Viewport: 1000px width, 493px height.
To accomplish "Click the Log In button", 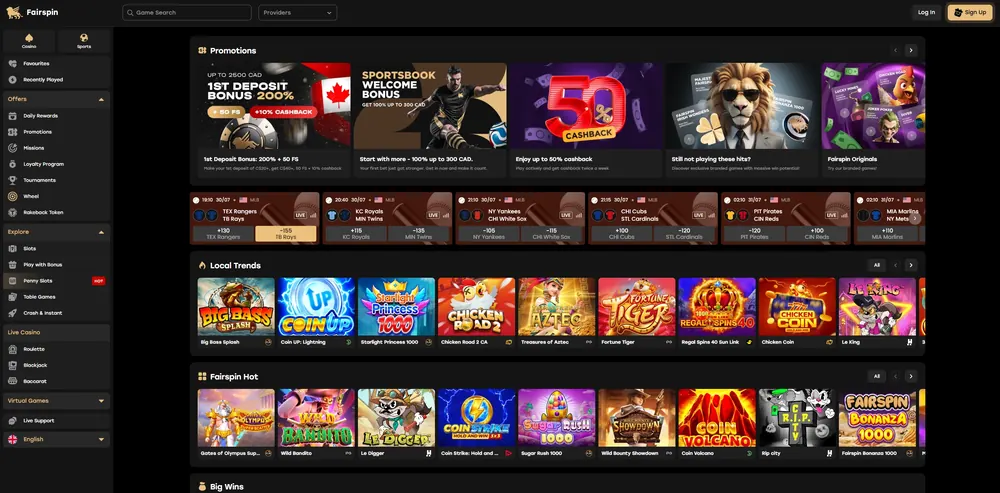I will tap(926, 12).
